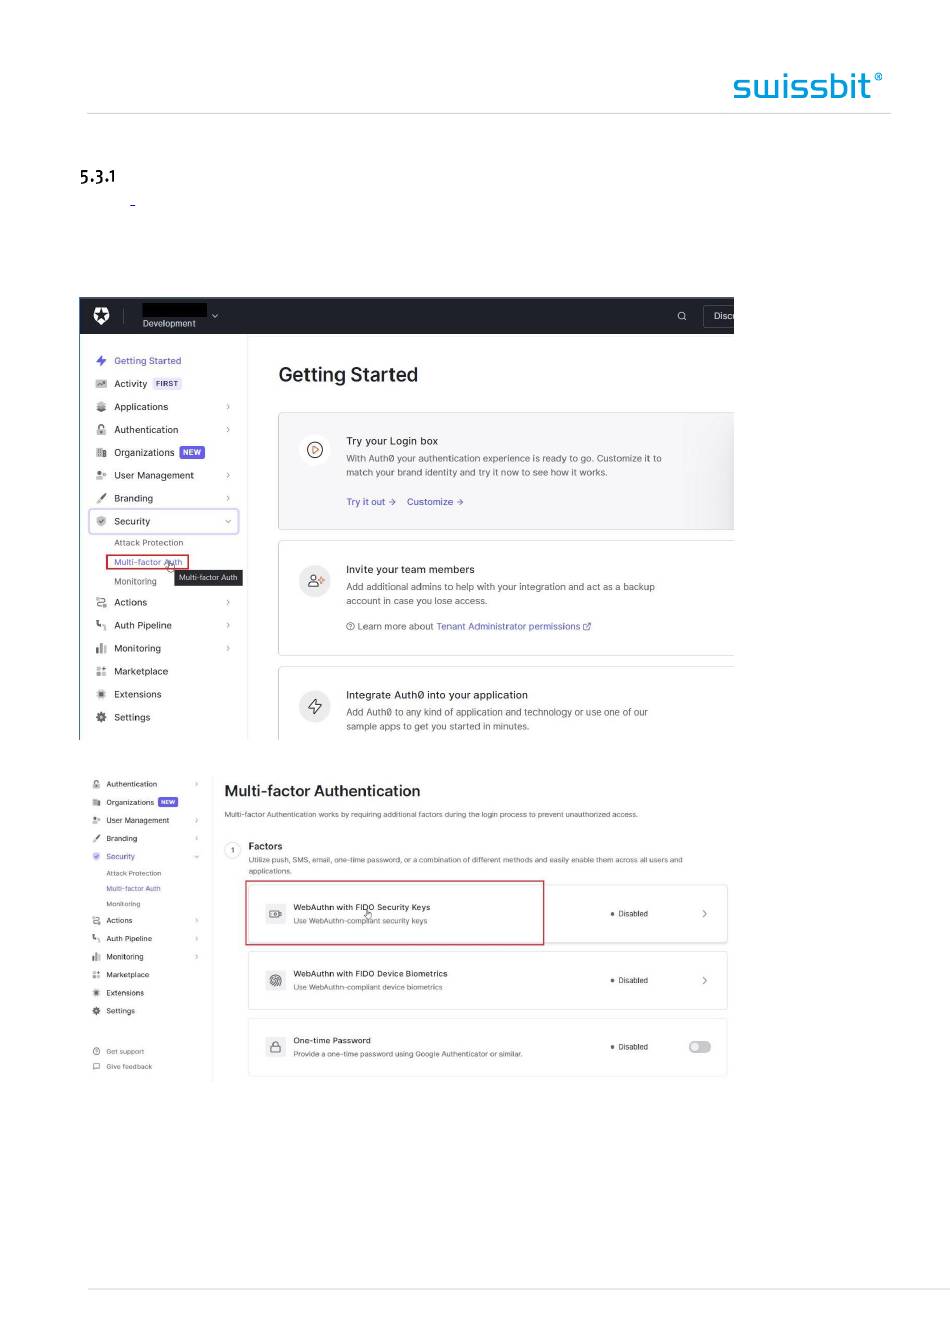Click Authentication label in Multi-factor Authentication screenshot sidebar
The image size is (950, 1344).
(132, 784)
